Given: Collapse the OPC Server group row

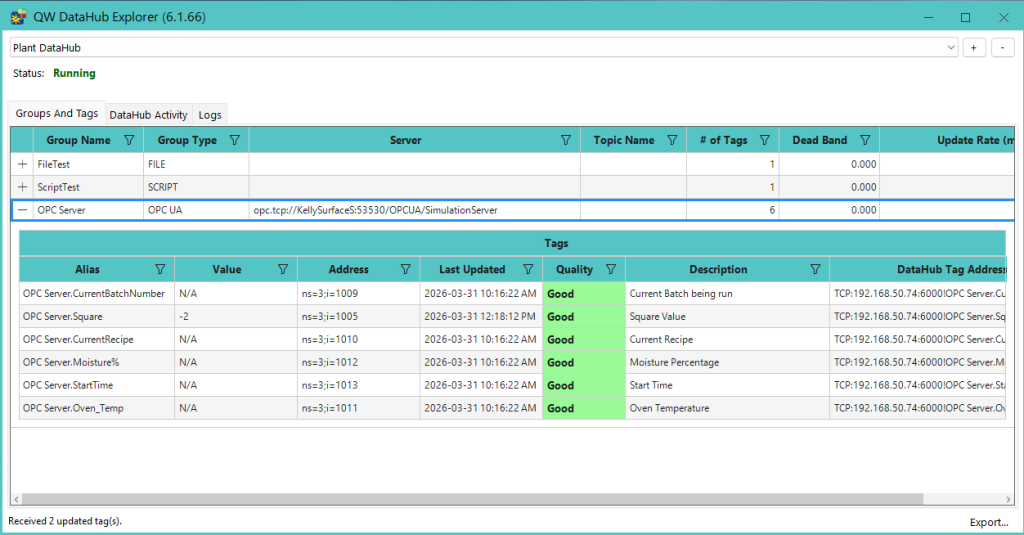Looking at the screenshot, I should 22,210.
